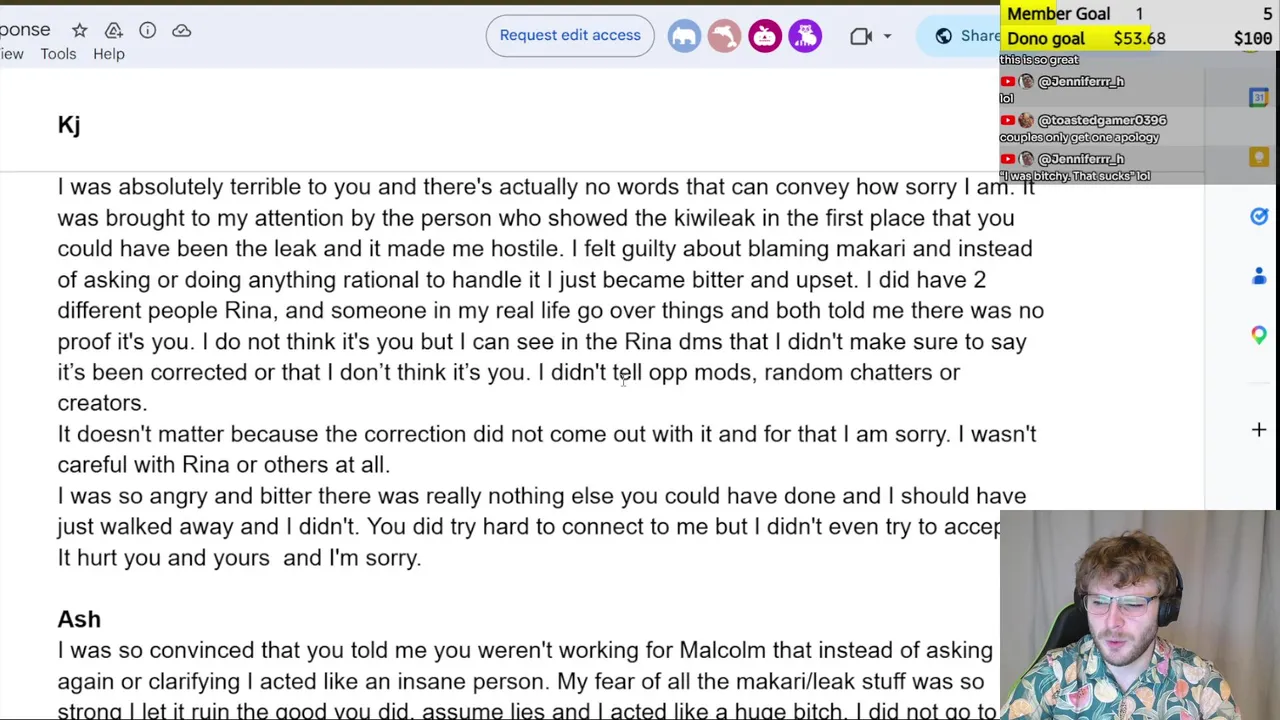Check the cloud document status icon

pos(181,31)
